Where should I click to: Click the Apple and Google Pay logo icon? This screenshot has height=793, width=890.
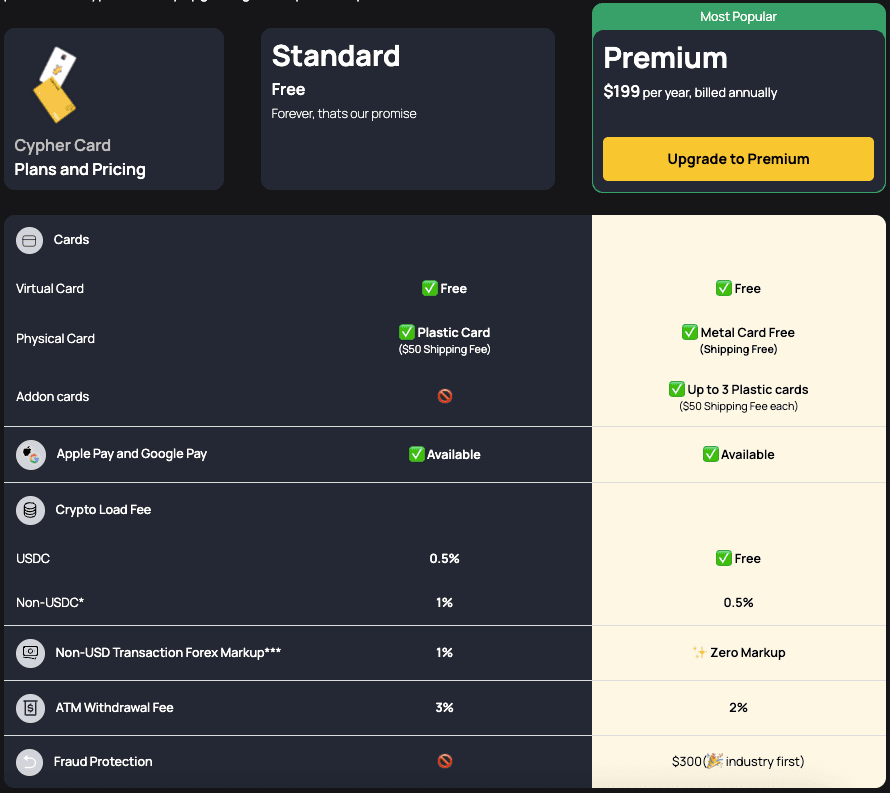31,455
